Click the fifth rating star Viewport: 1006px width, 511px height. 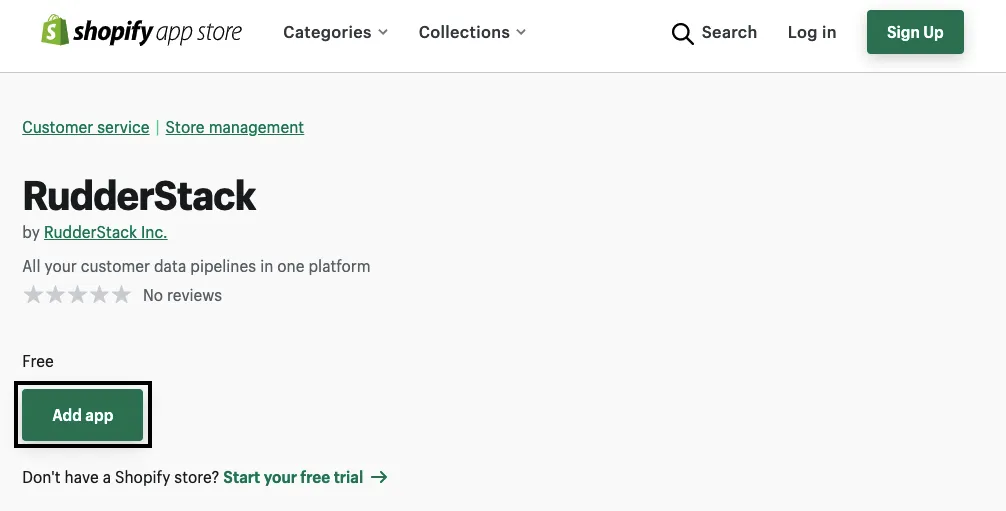[x=121, y=295]
